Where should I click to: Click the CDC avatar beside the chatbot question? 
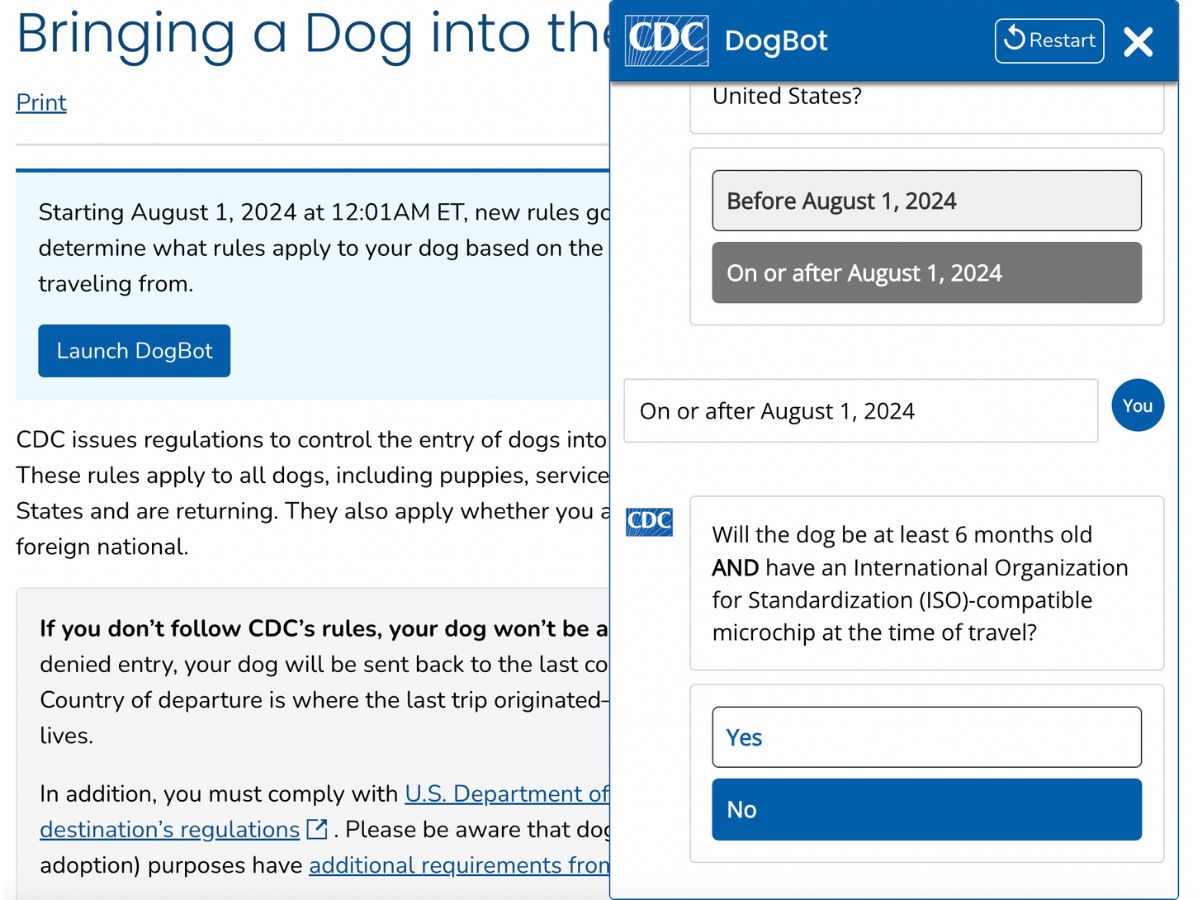tap(649, 522)
